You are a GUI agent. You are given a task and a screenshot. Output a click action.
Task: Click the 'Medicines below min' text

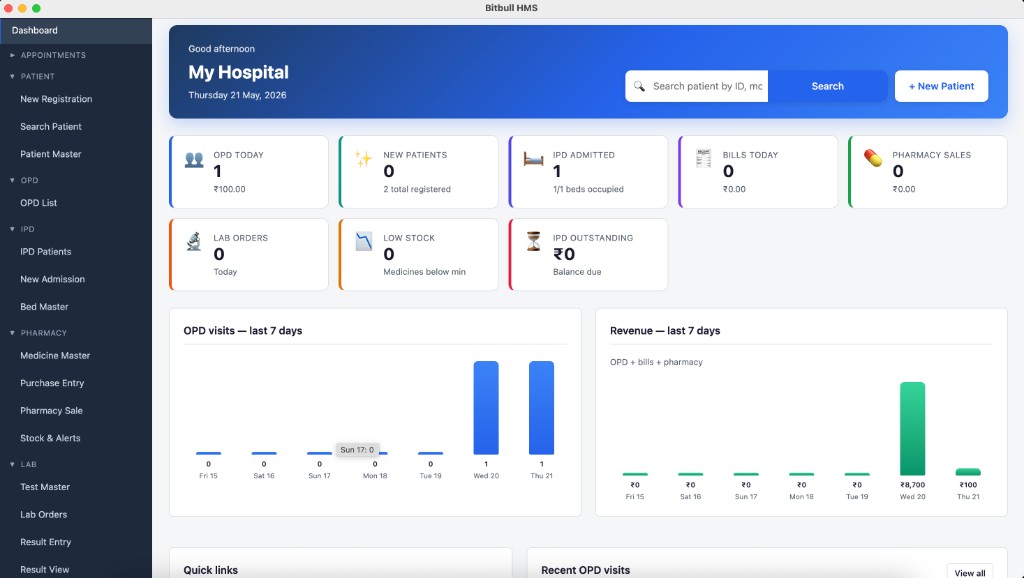(424, 272)
